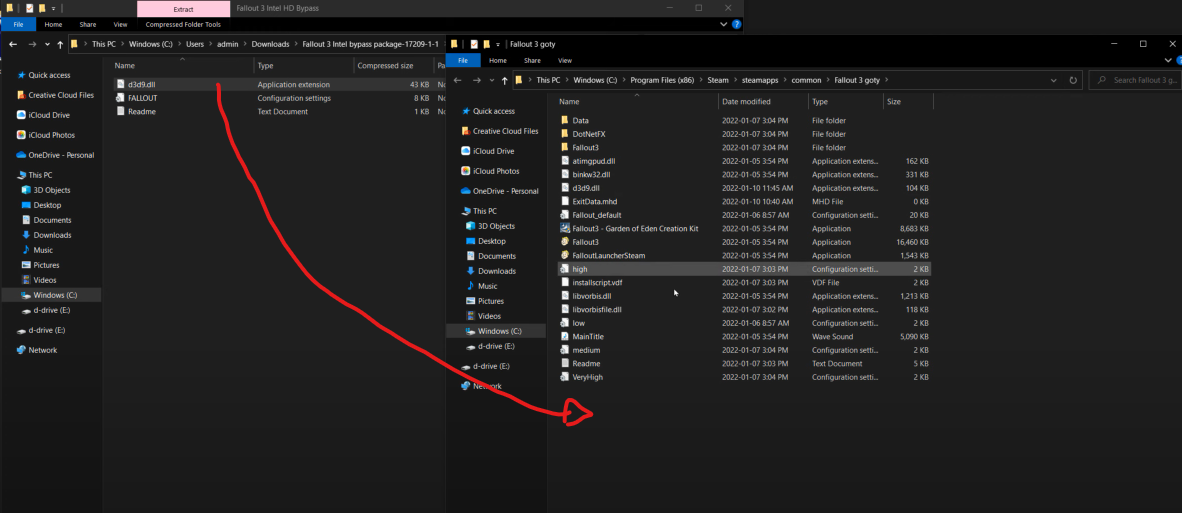1182x513 pixels.
Task: Click Steam breadcrumb in address bar
Action: pyautogui.click(x=718, y=80)
